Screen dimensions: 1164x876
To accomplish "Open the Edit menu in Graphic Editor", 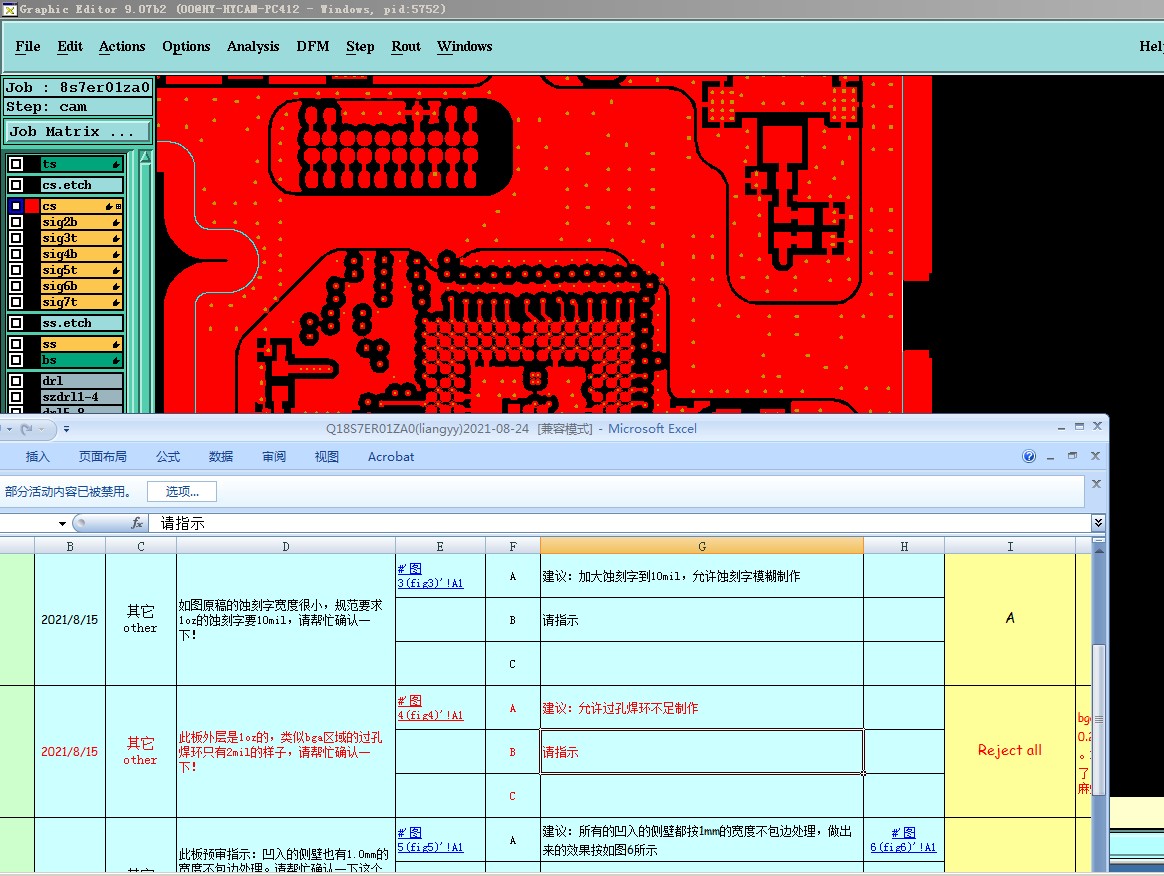I will (70, 46).
